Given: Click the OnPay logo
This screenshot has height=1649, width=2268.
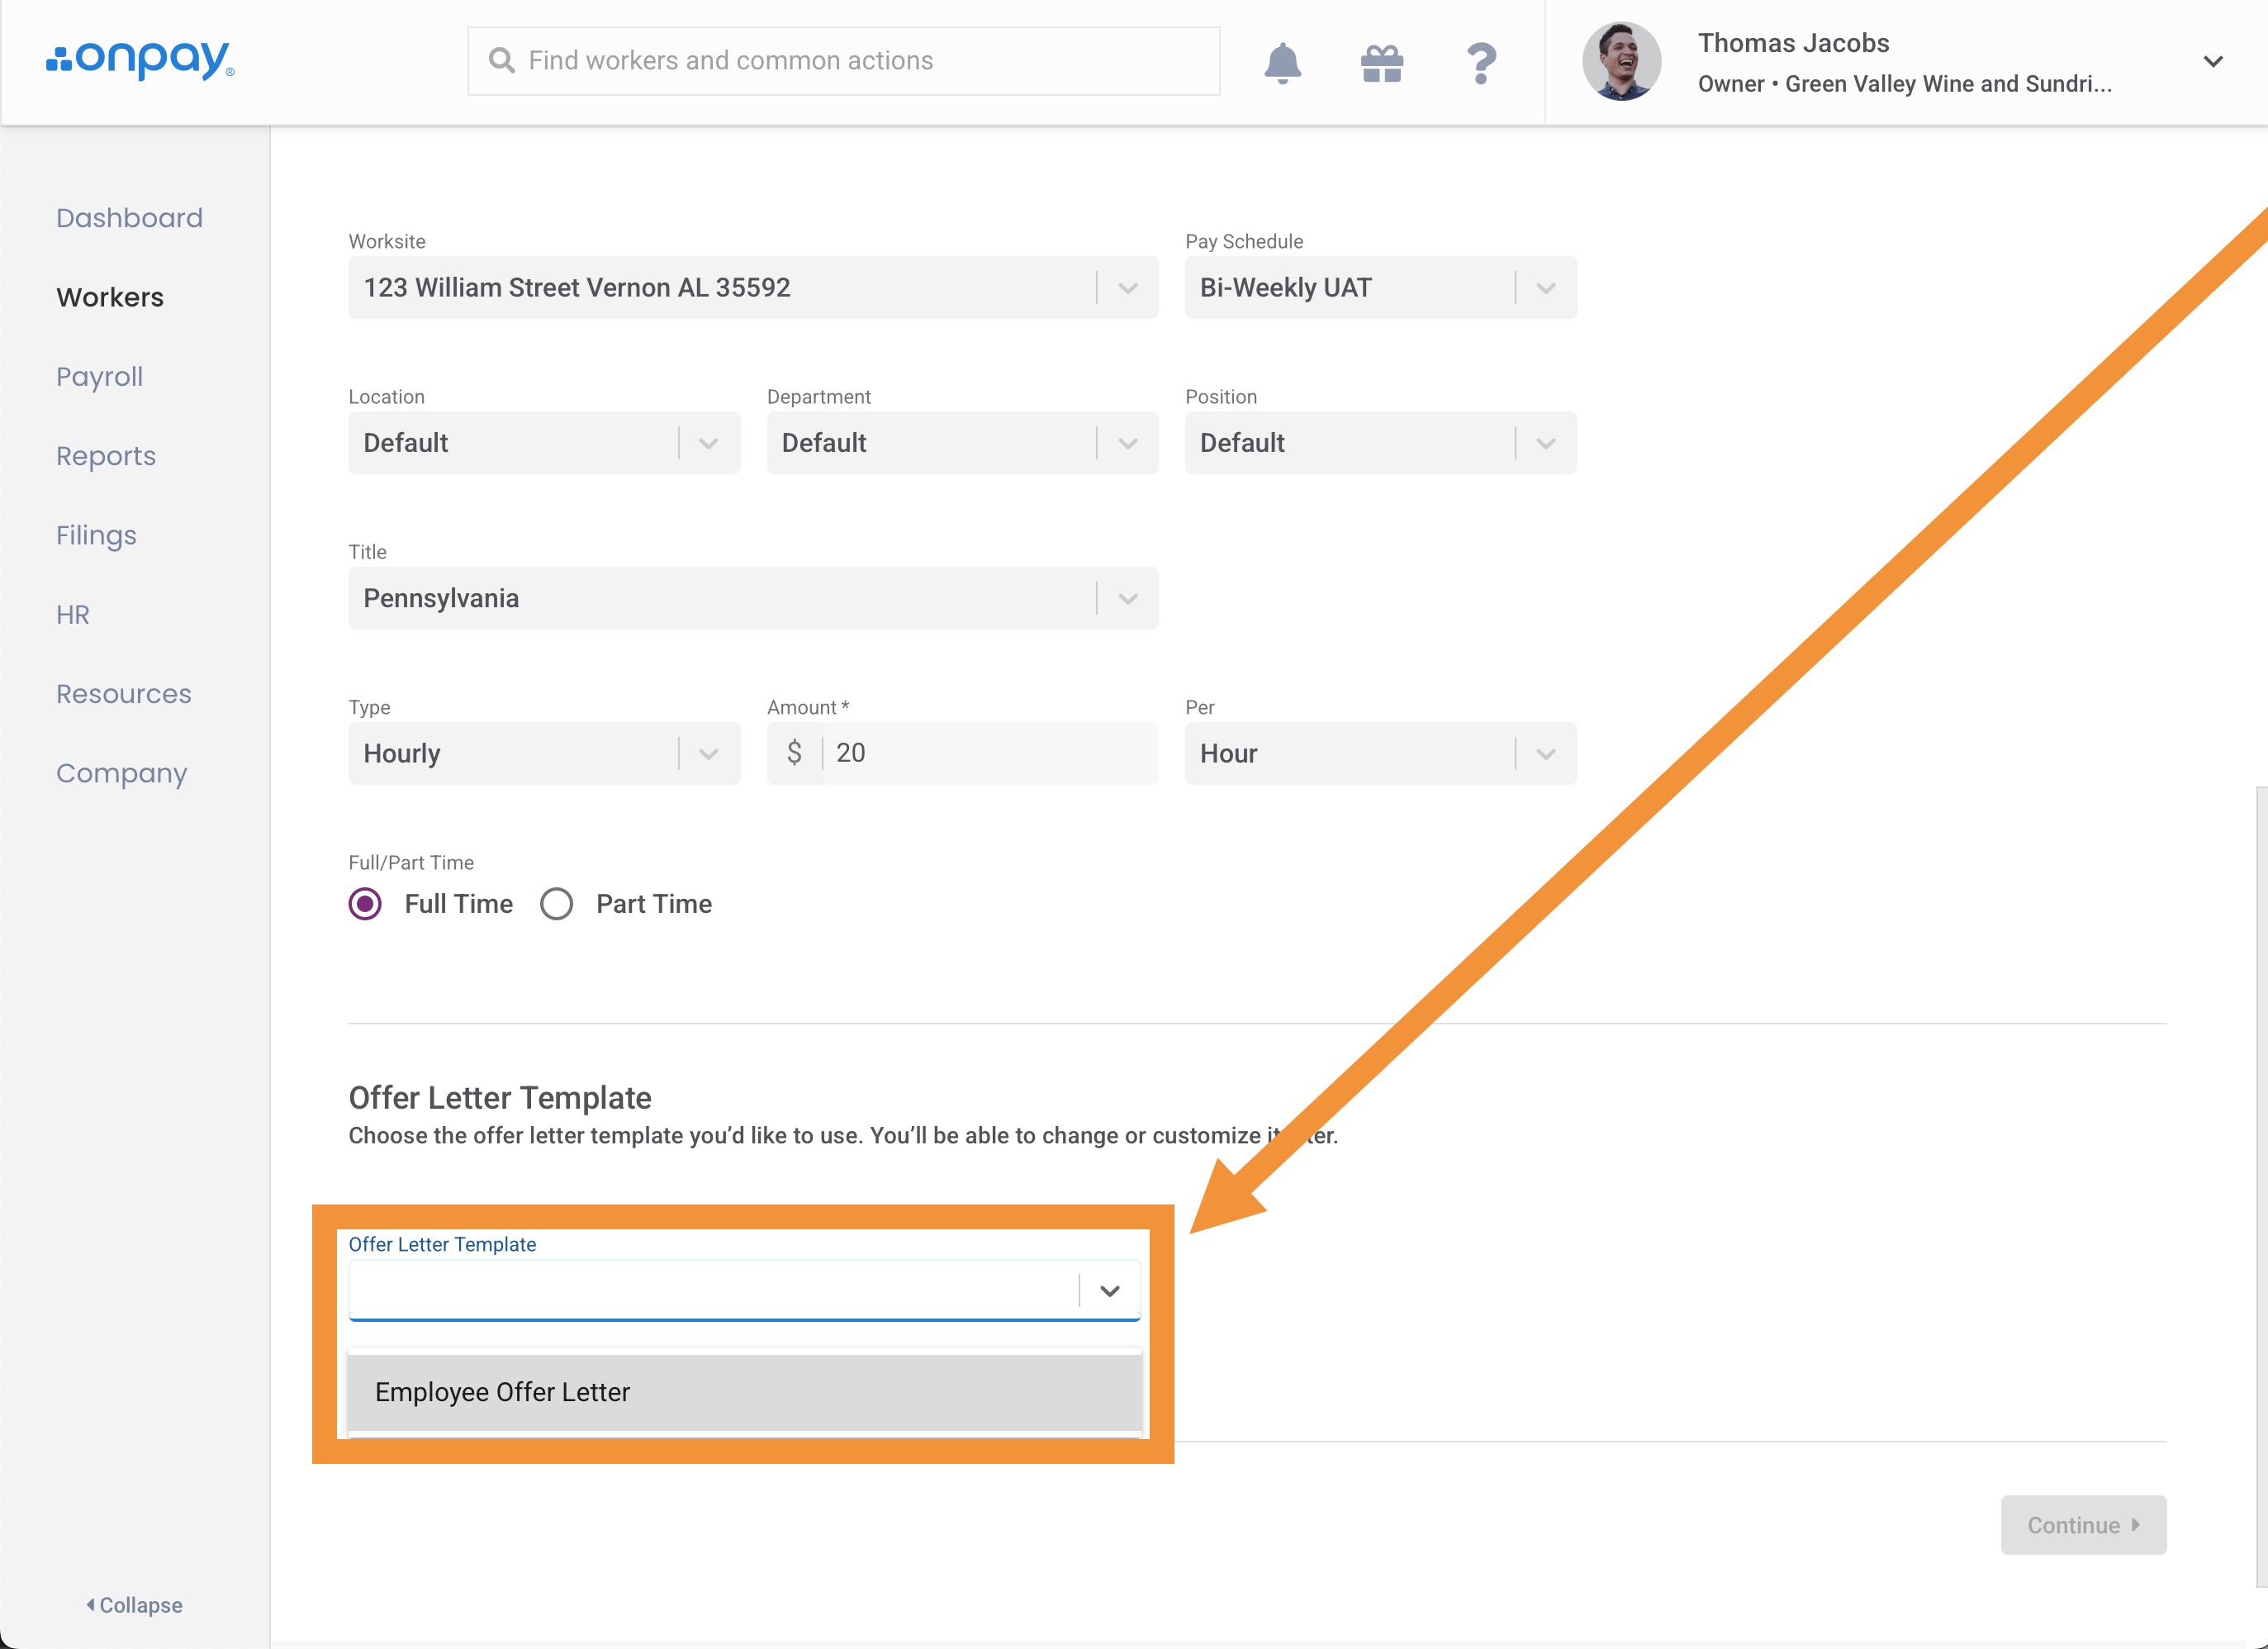Looking at the screenshot, I should pyautogui.click(x=140, y=60).
